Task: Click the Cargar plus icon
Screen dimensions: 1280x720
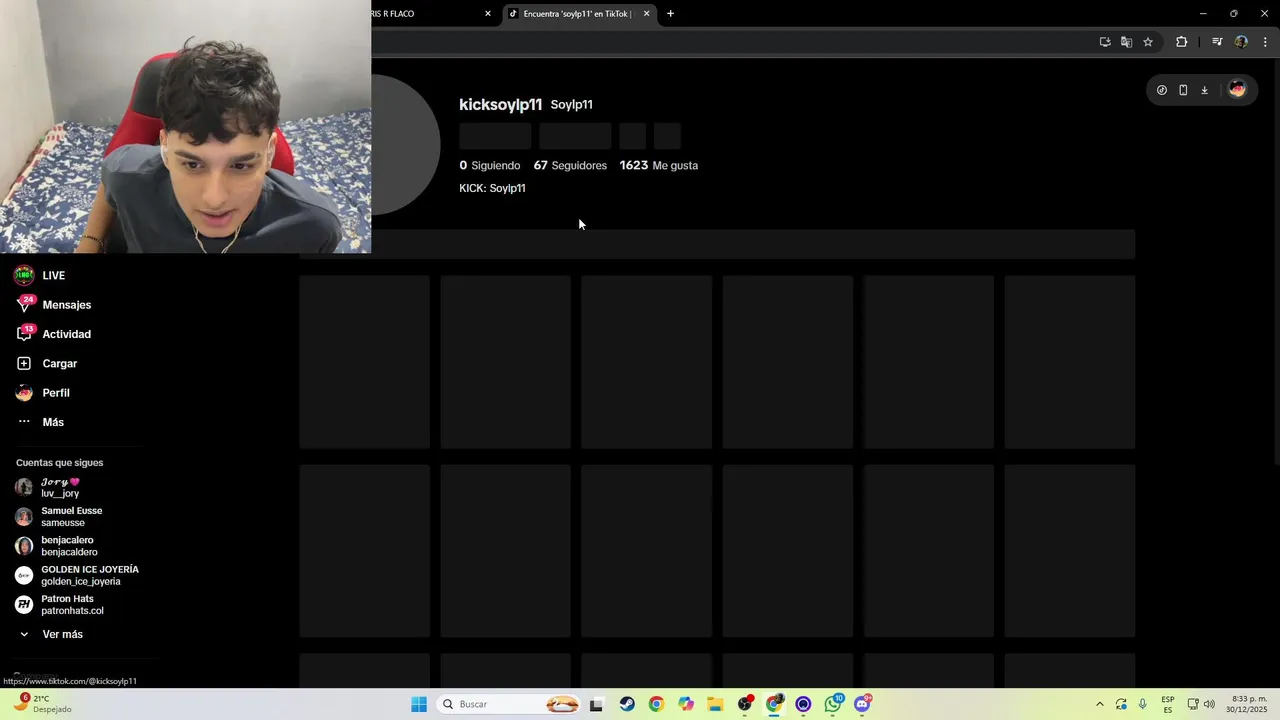Action: click(24, 364)
